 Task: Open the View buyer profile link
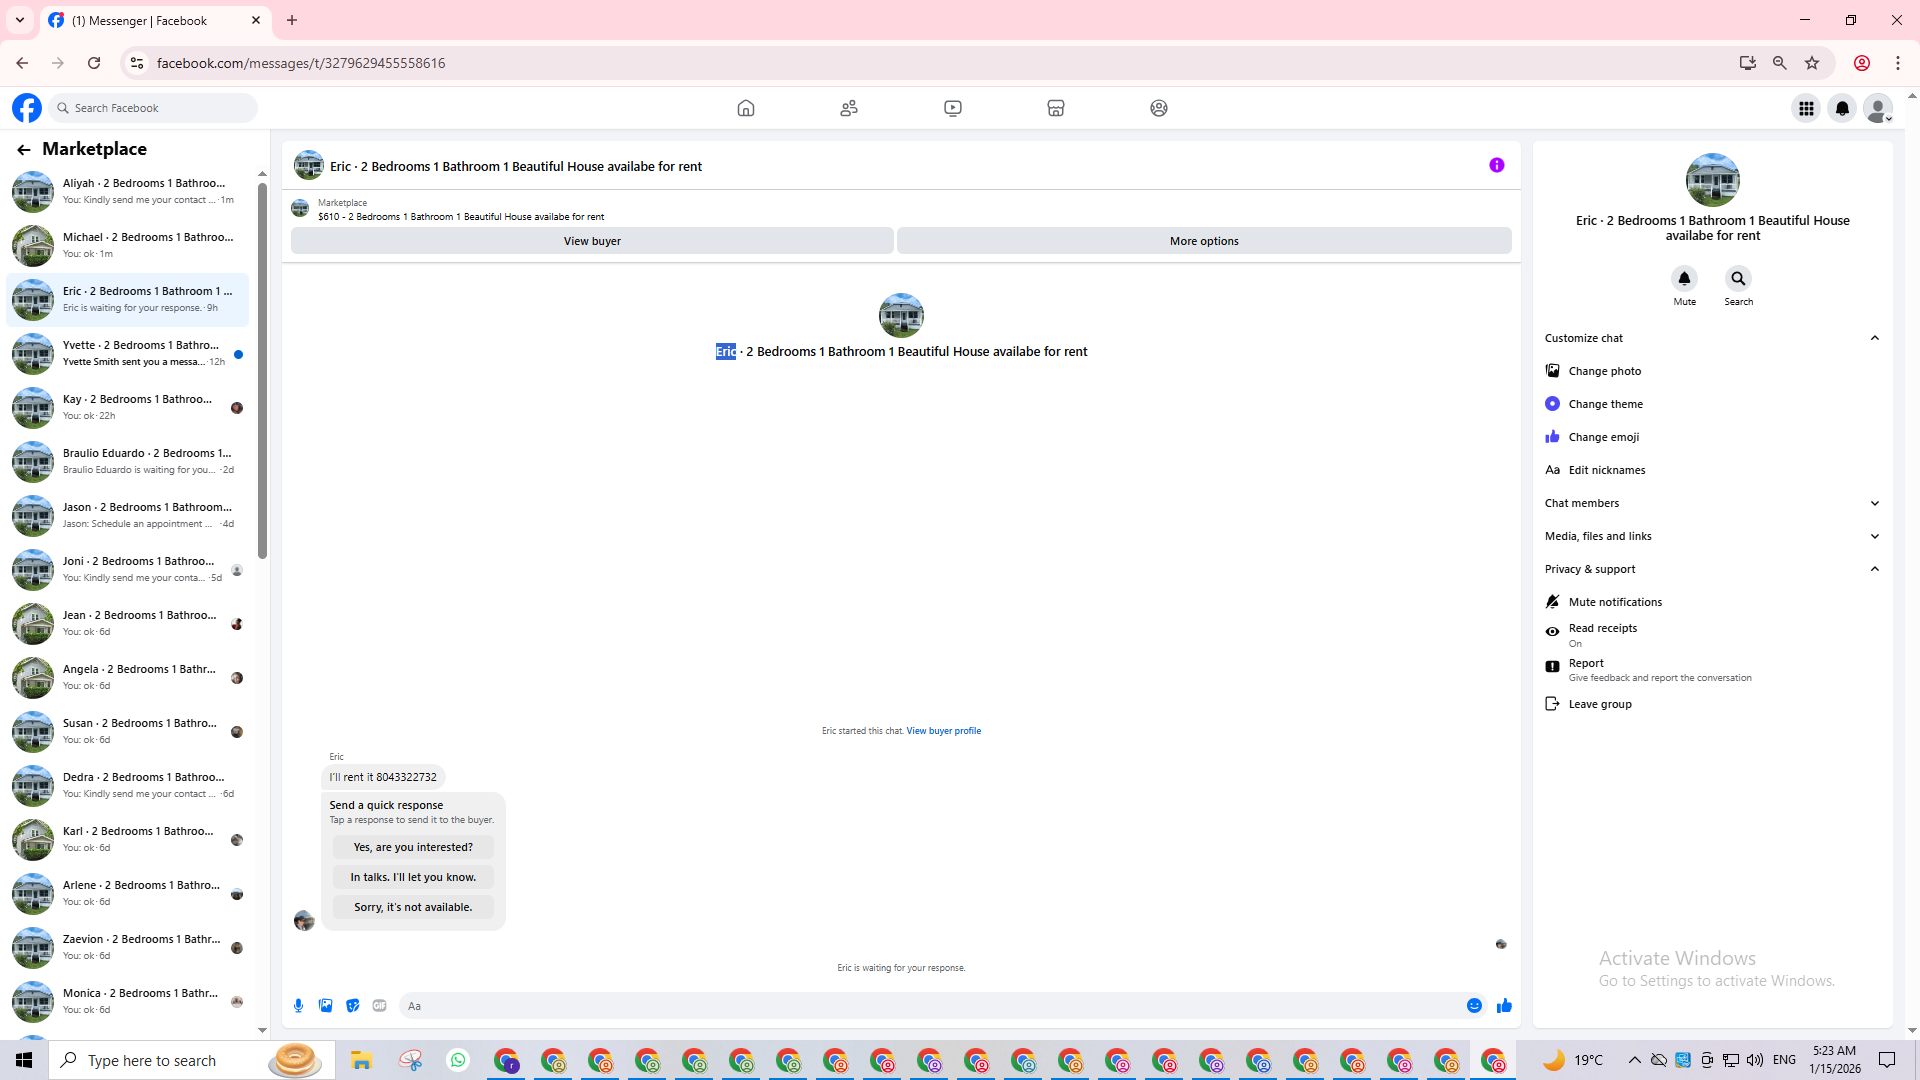pyautogui.click(x=943, y=731)
